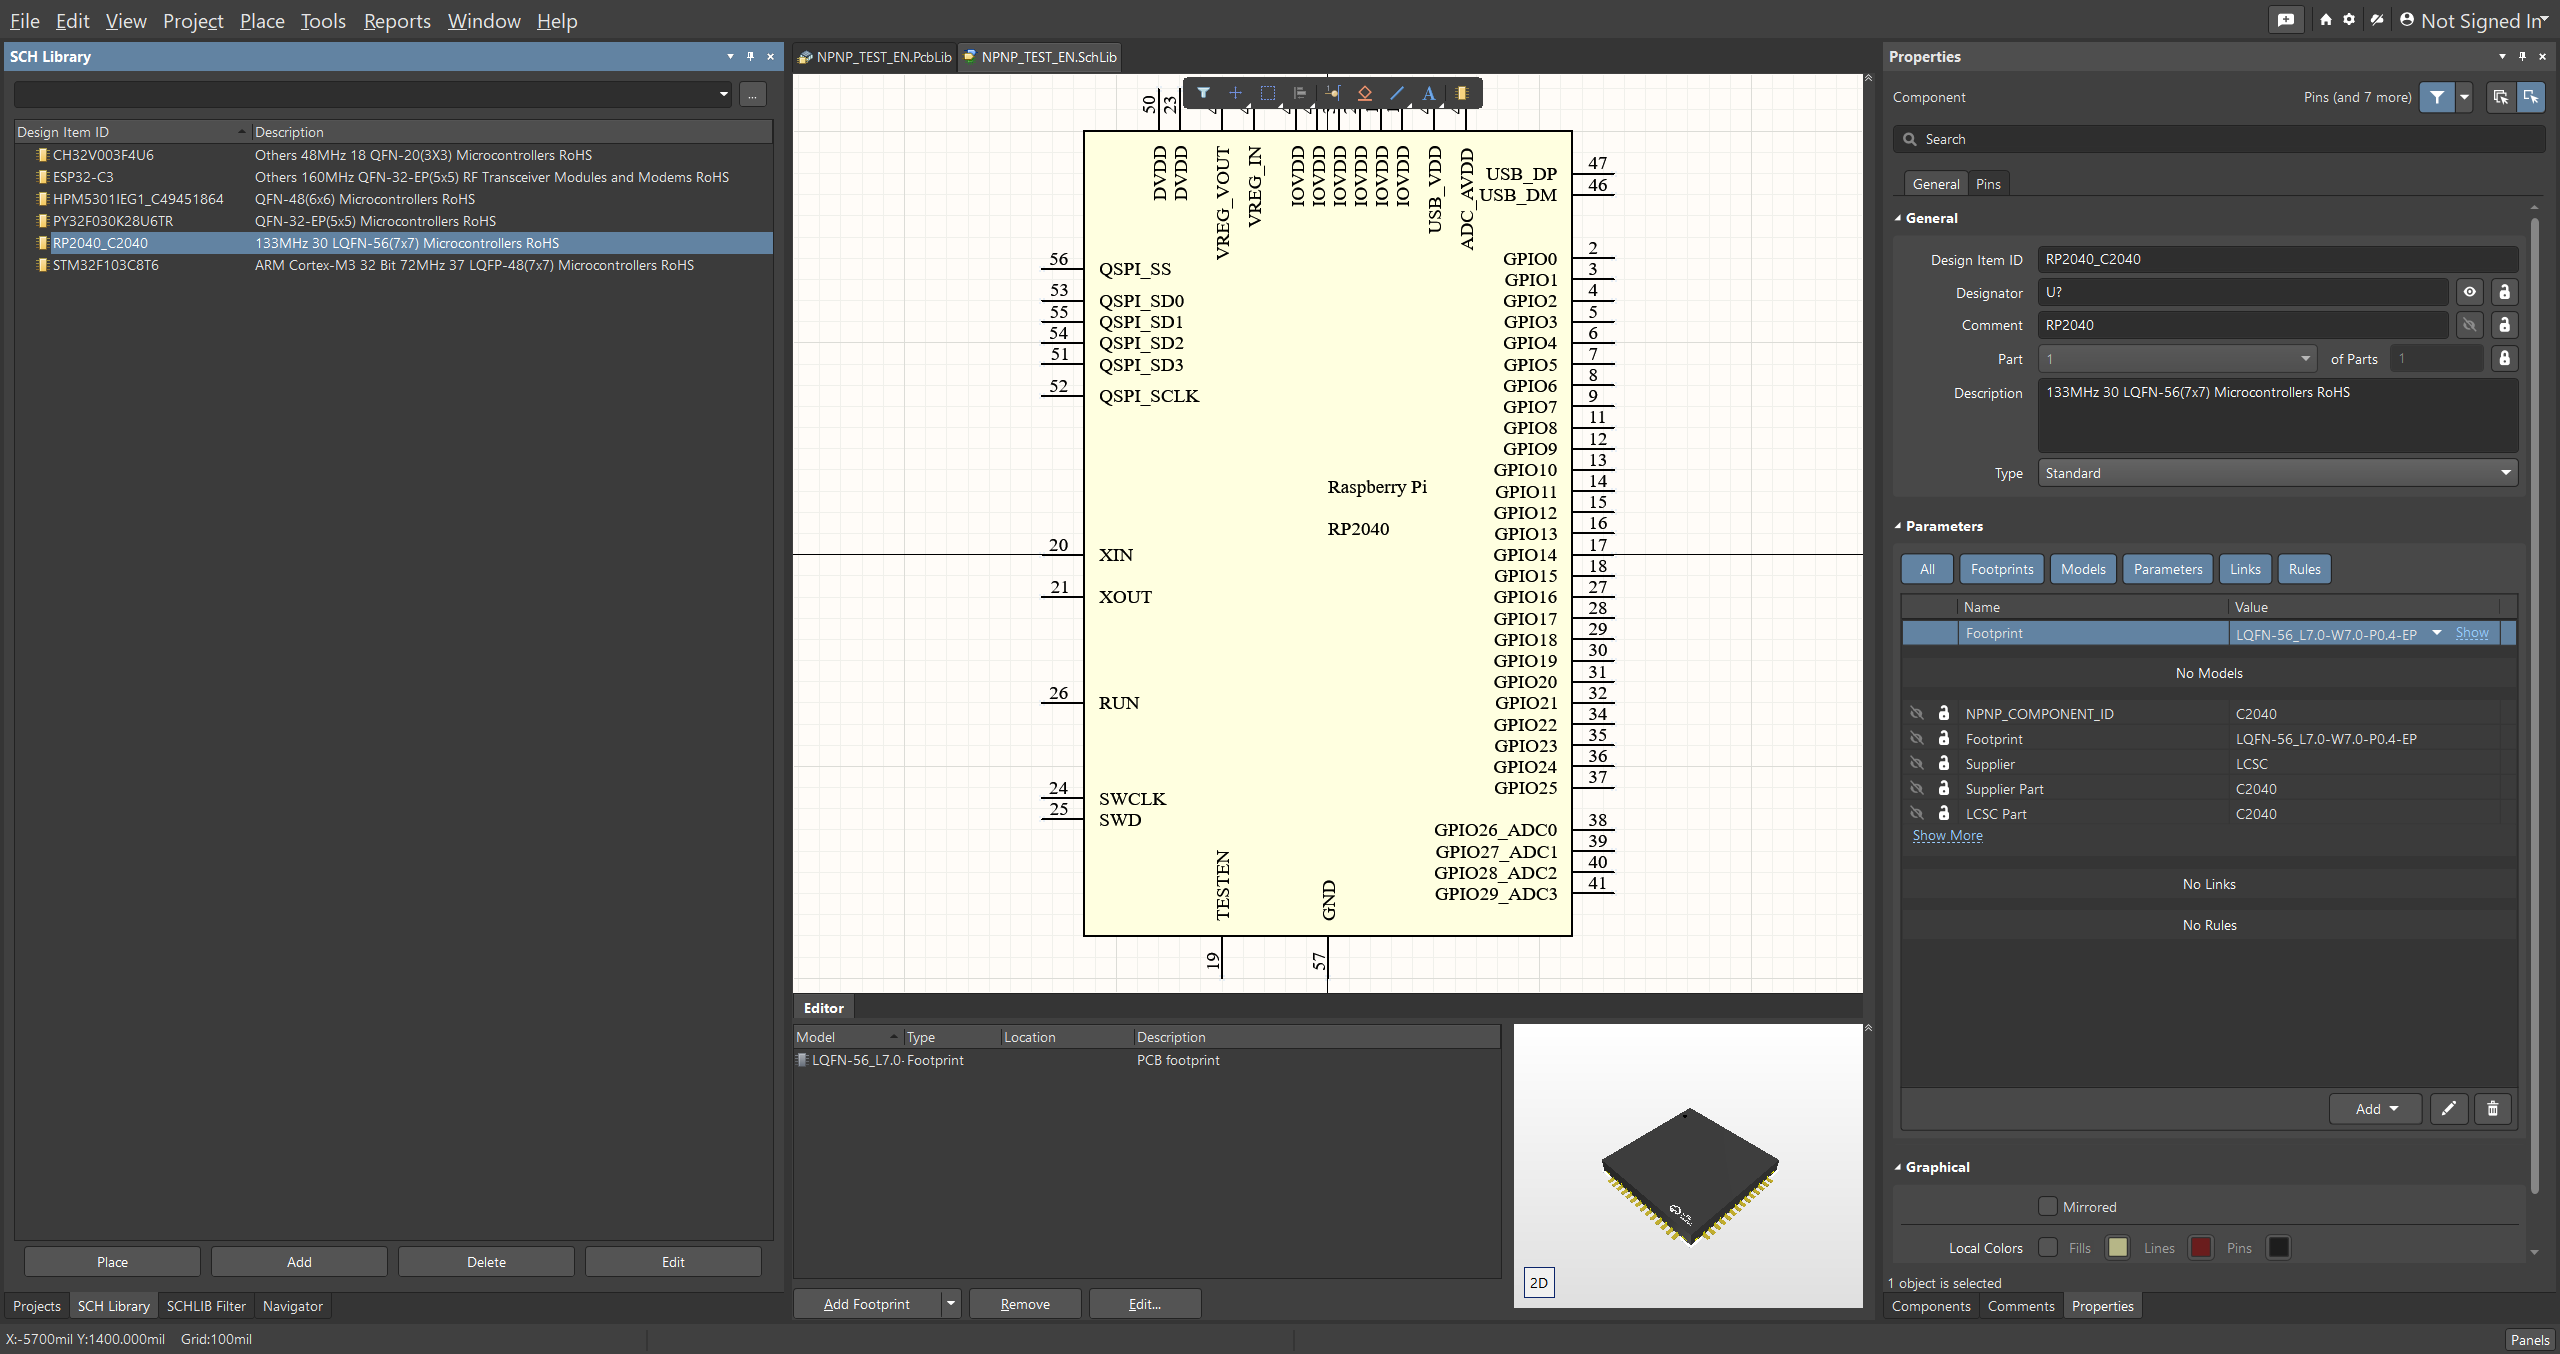This screenshot has height=1354, width=2560.
Task: Switch to the NPNP_TEST_EN.PcbLib tab
Action: point(875,57)
